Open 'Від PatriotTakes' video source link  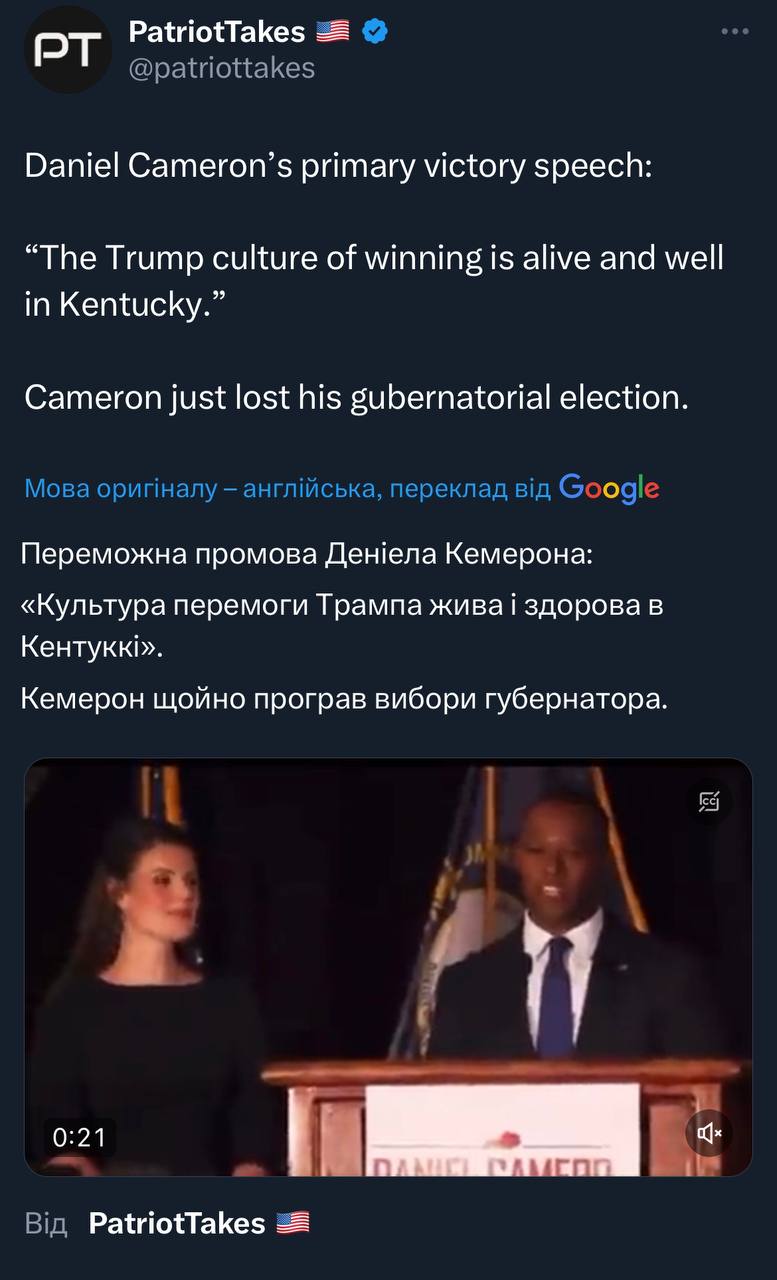(x=177, y=1222)
